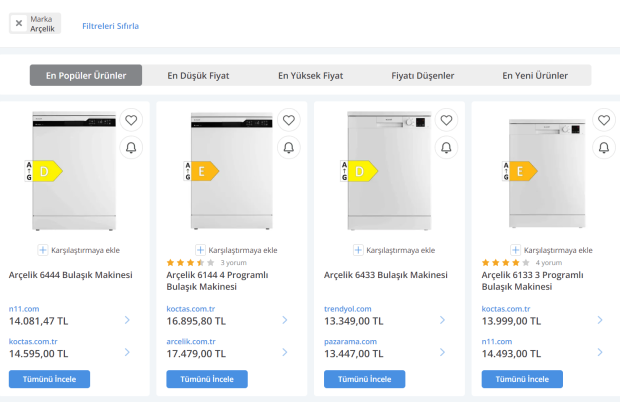Open Arçelik 6133 dishwasher product image

pos(547,173)
